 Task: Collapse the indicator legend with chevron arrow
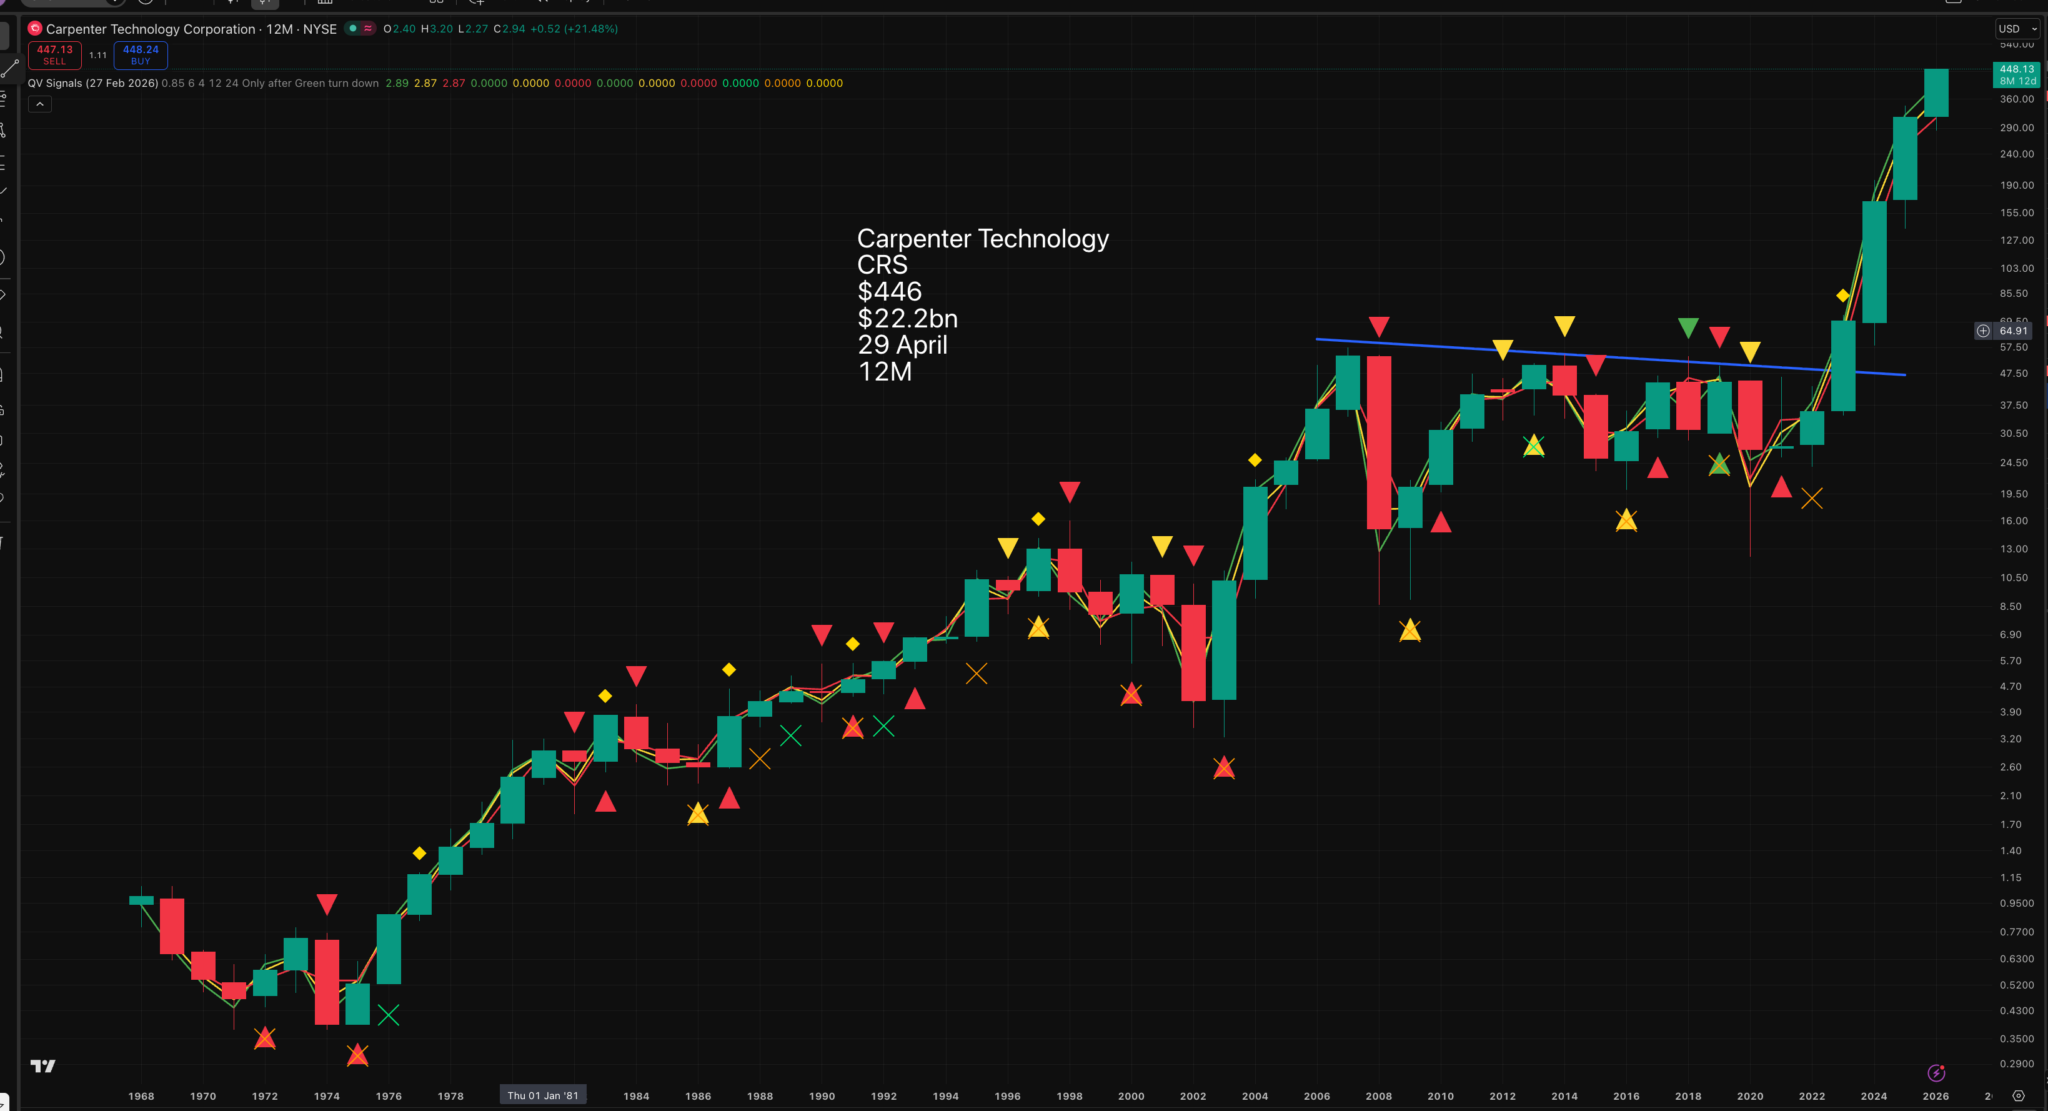(39, 104)
